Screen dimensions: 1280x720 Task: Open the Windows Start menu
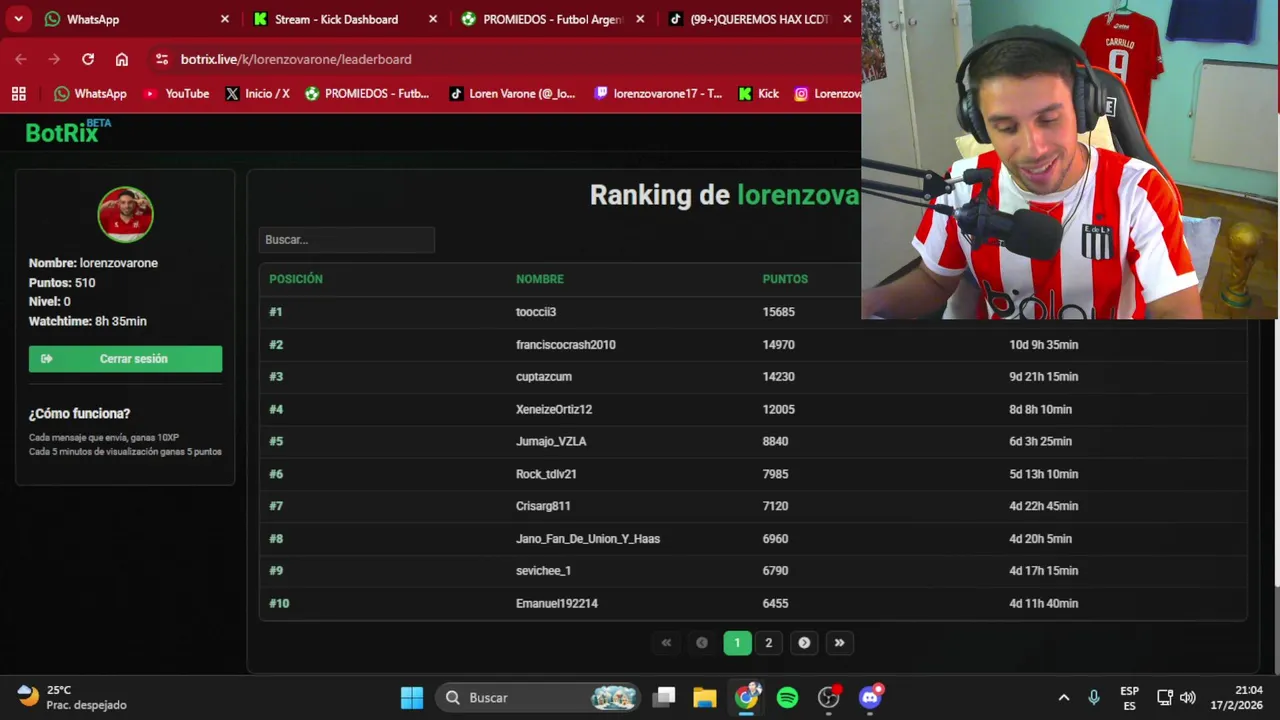coord(412,698)
